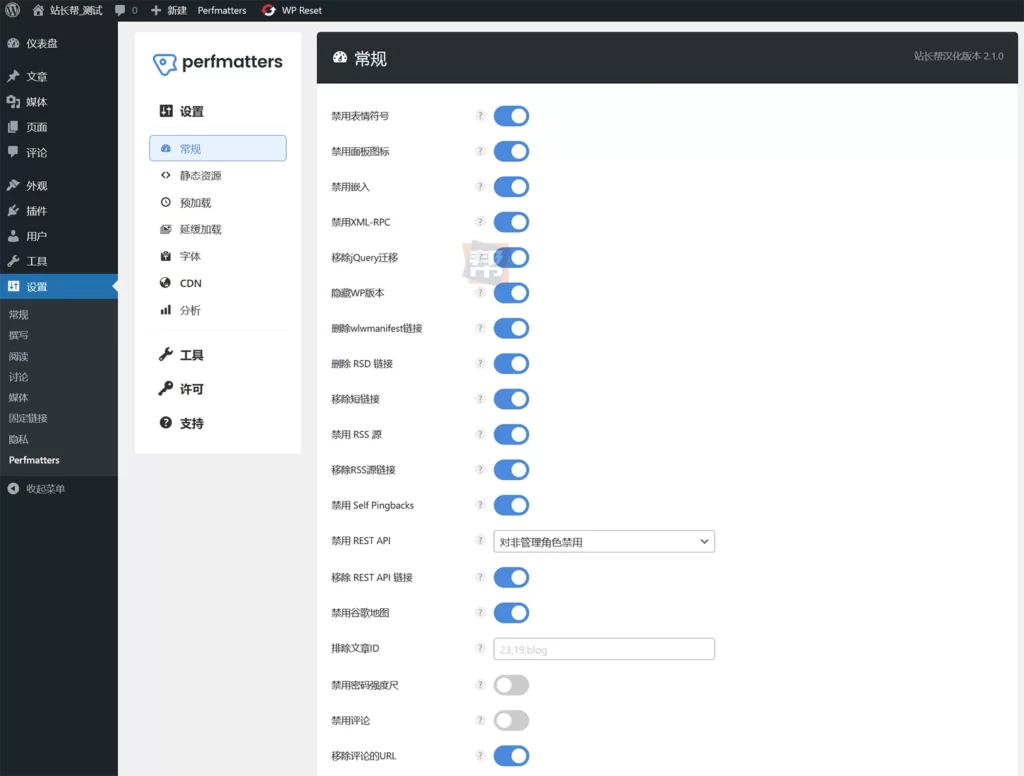Select the 常规 tab in perfmatters menu
Image resolution: width=1024 pixels, height=776 pixels.
point(217,148)
